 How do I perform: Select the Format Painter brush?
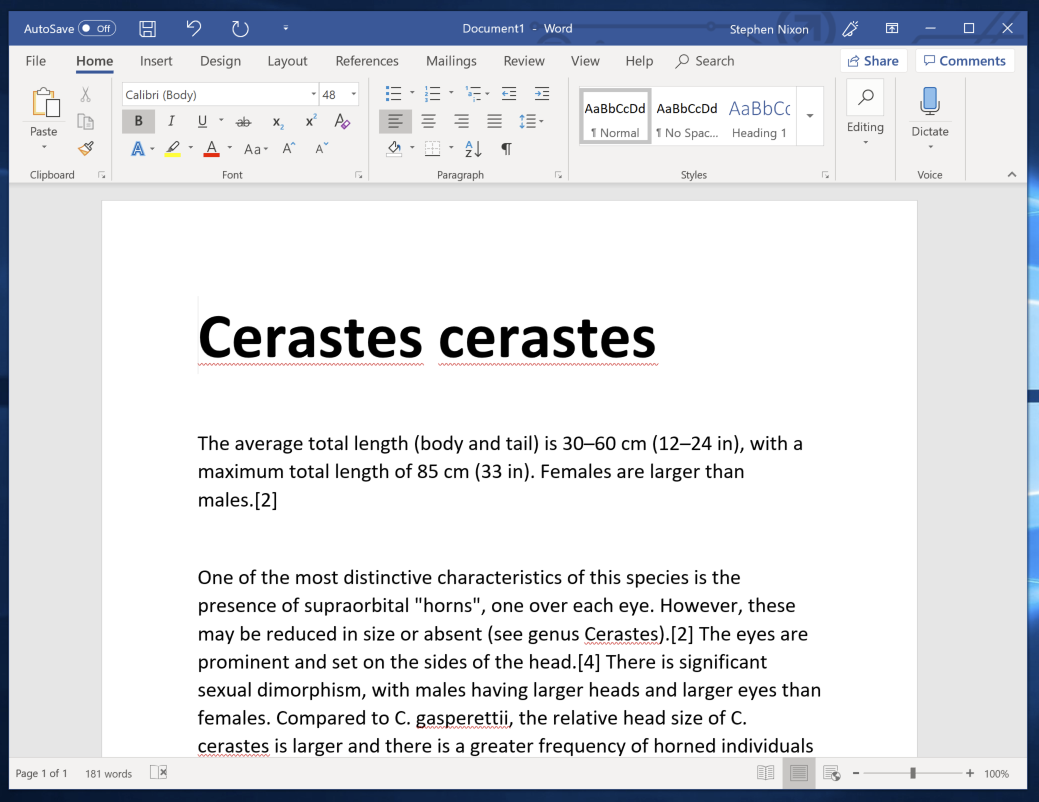tap(85, 148)
